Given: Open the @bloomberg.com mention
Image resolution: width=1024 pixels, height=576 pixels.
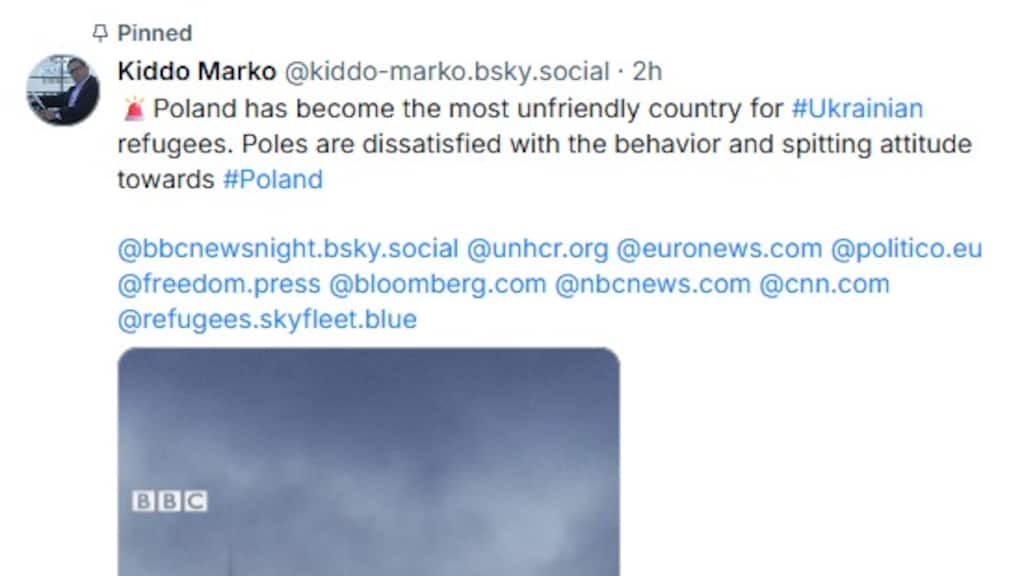Looking at the screenshot, I should 438,284.
